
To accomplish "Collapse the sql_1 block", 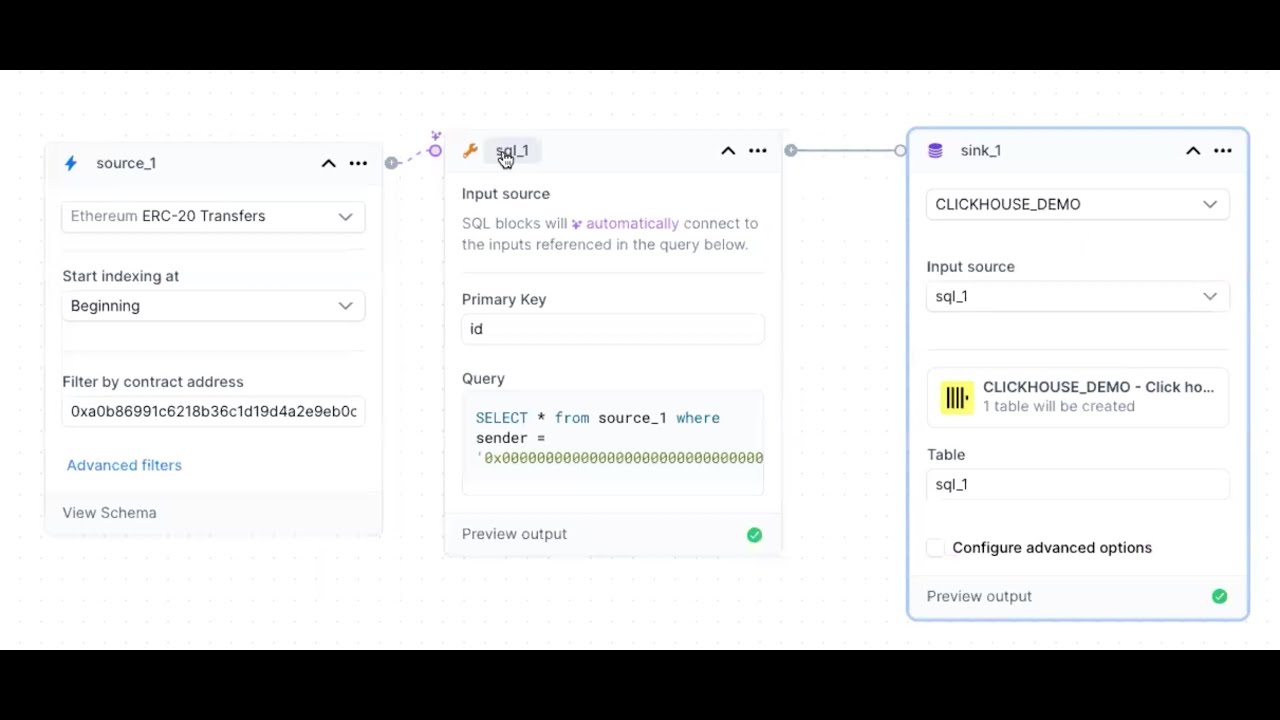I will (x=728, y=151).
